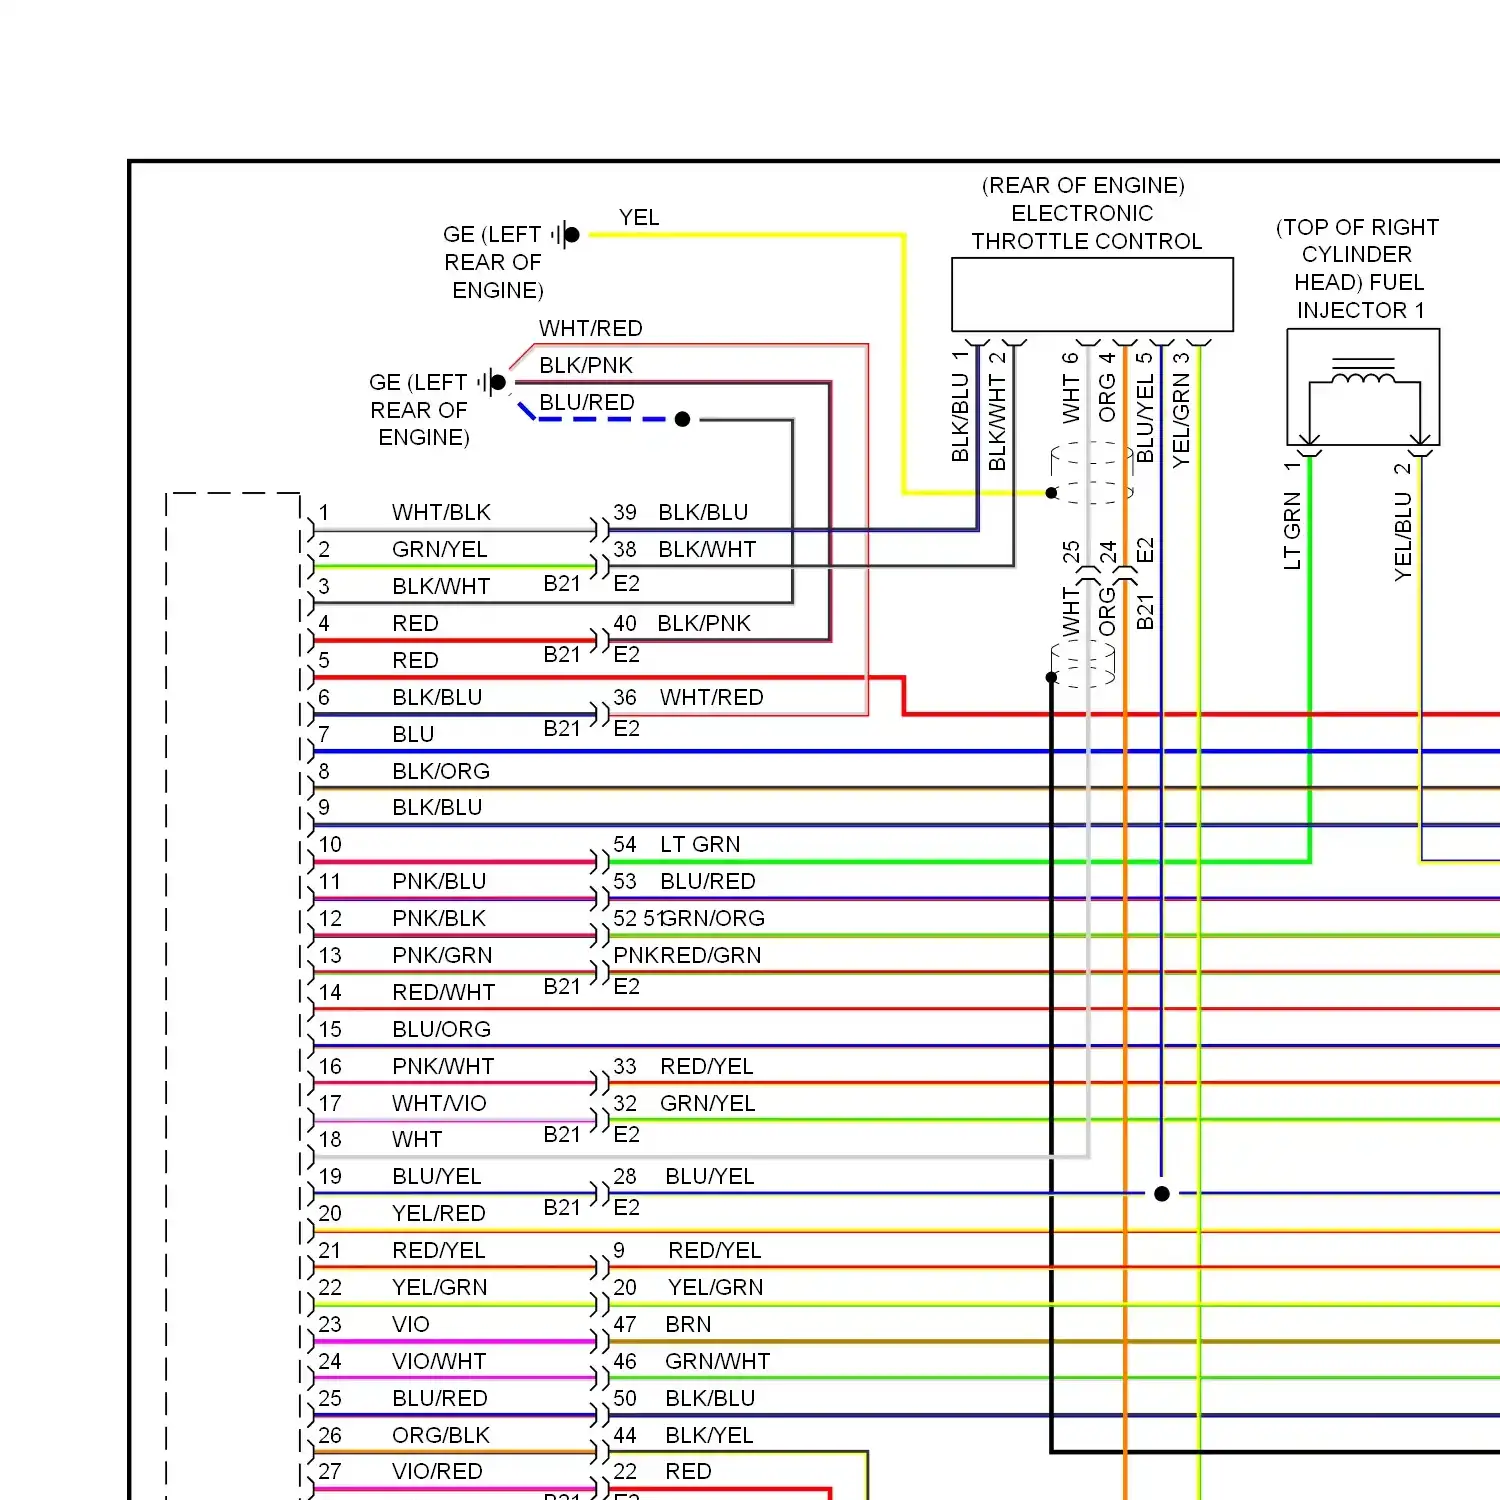1500x1500 pixels.
Task: Click pin 11 'PNK/BLU' label
Action: pos(439,881)
